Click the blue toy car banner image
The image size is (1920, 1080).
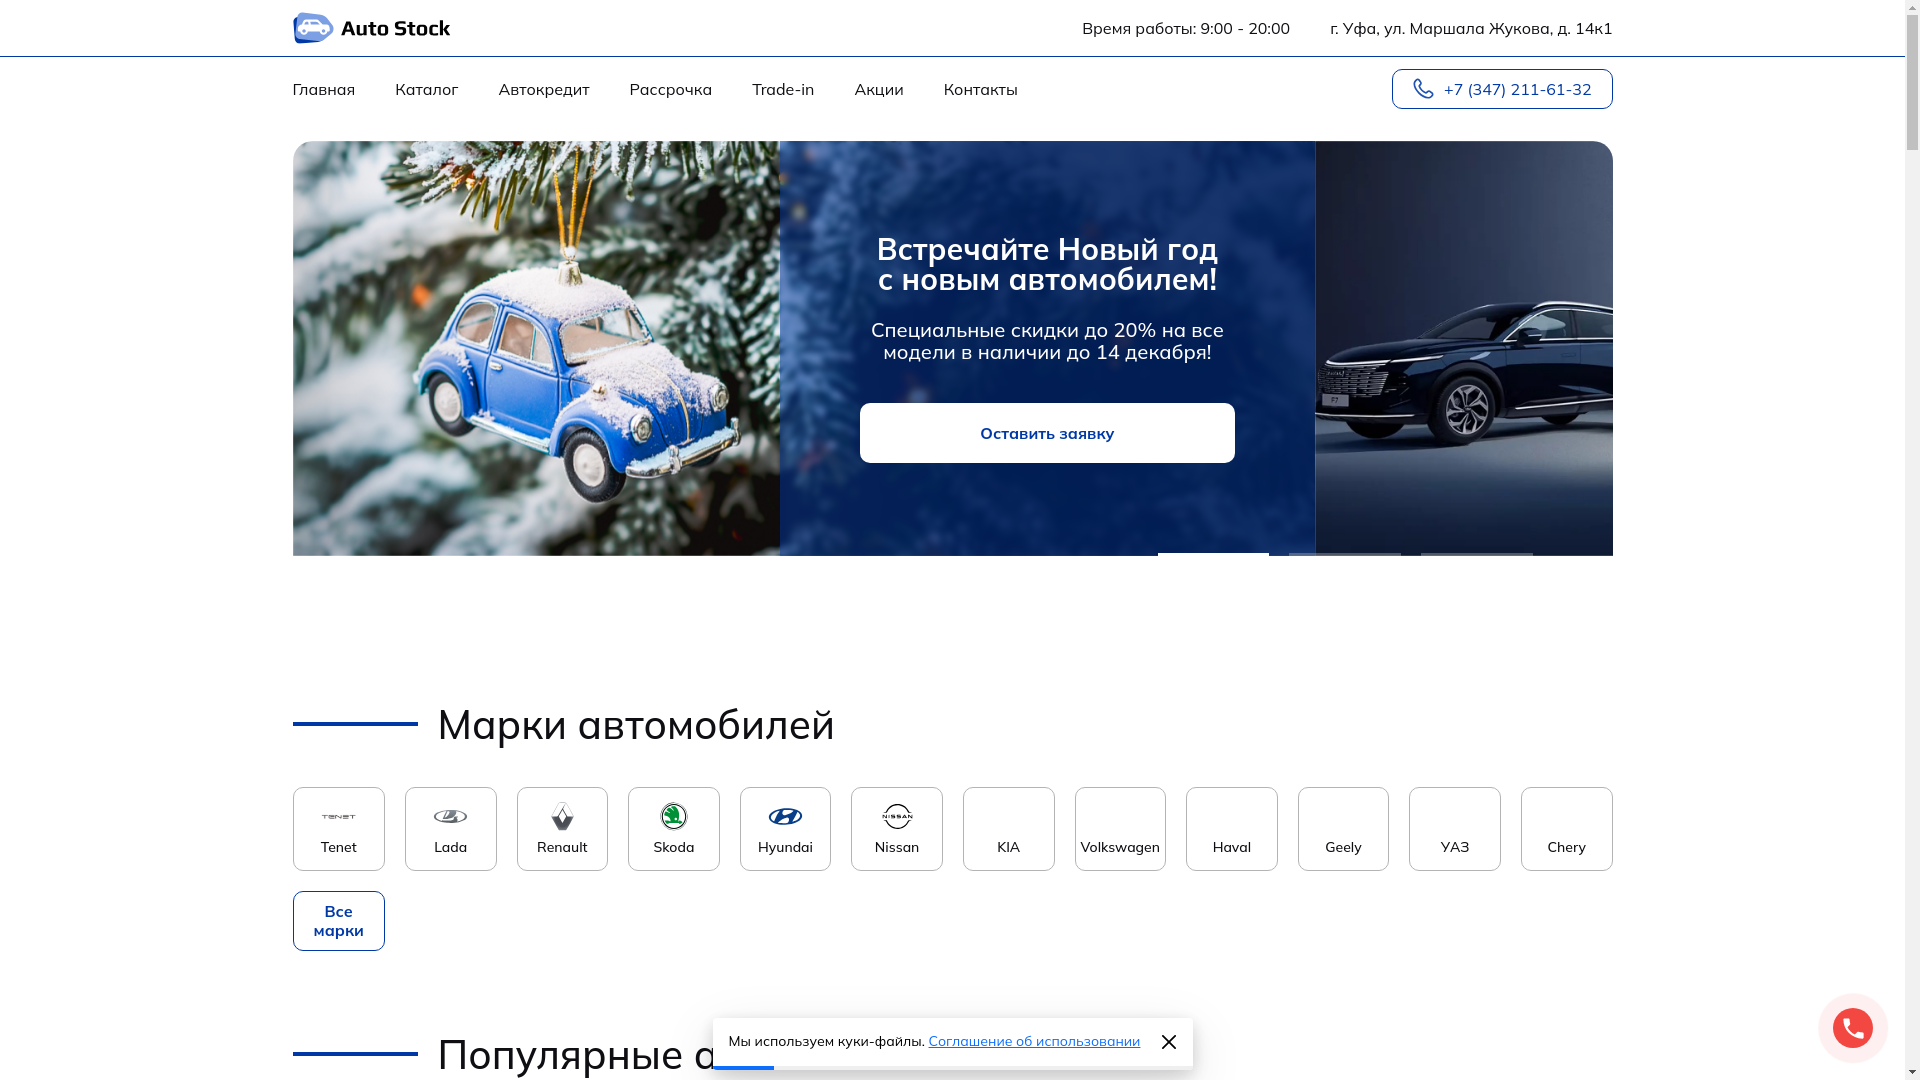pos(536,348)
